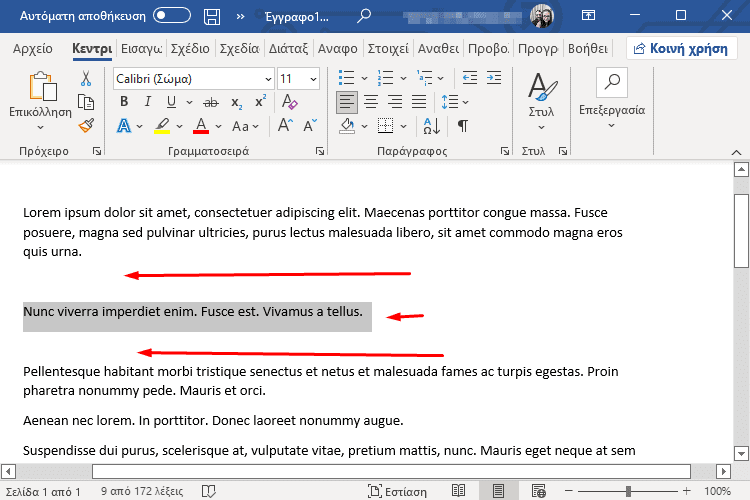Click the Cut scissors icon

point(86,78)
